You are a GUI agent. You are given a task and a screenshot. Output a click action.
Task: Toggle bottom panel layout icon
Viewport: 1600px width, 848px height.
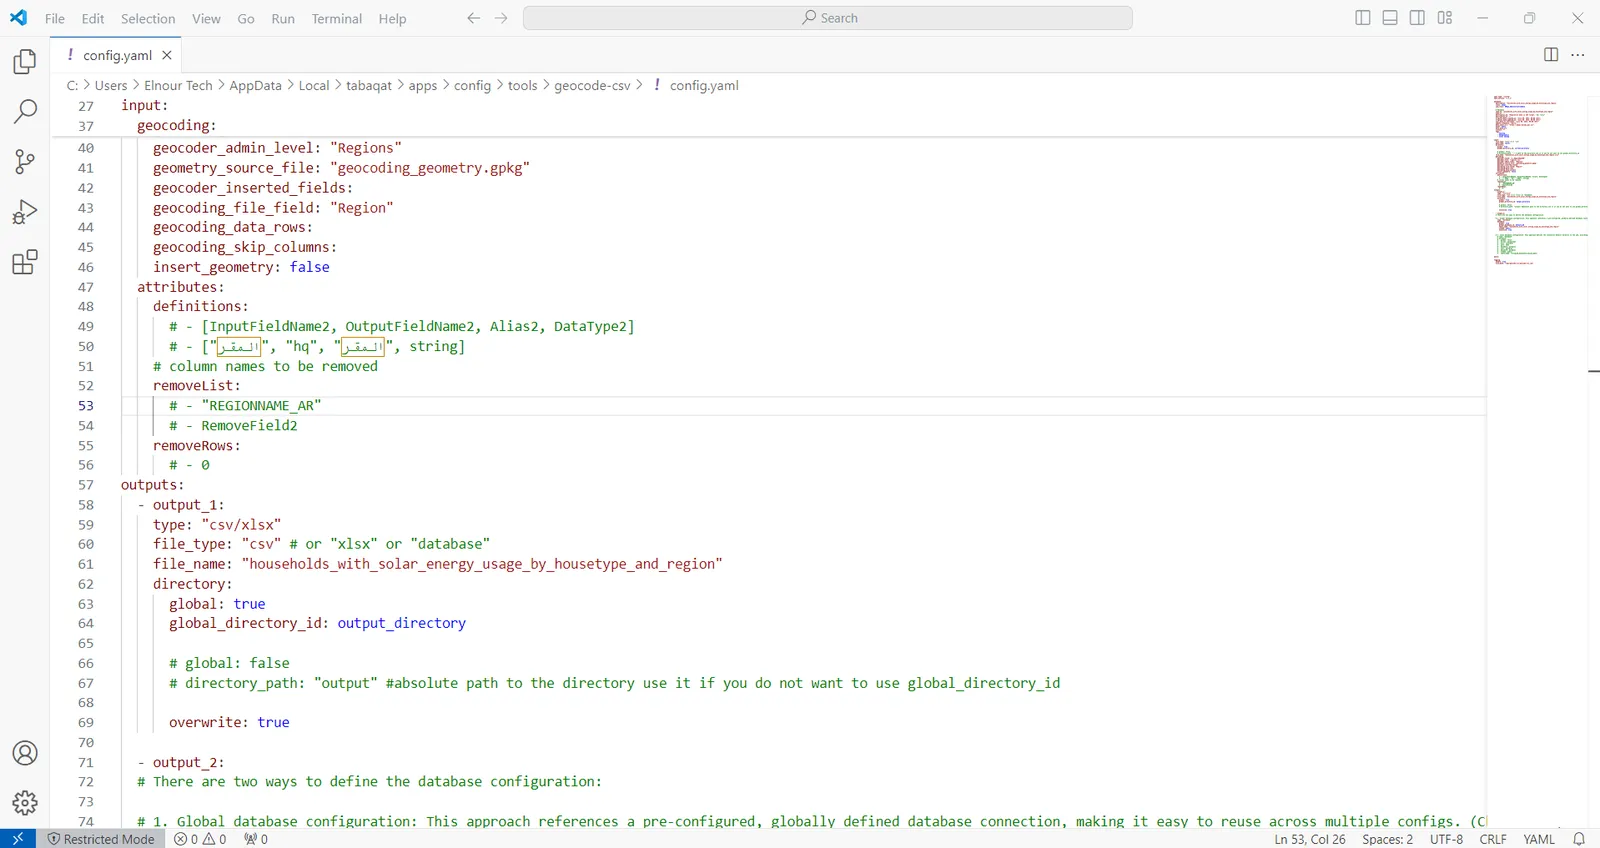tap(1390, 18)
